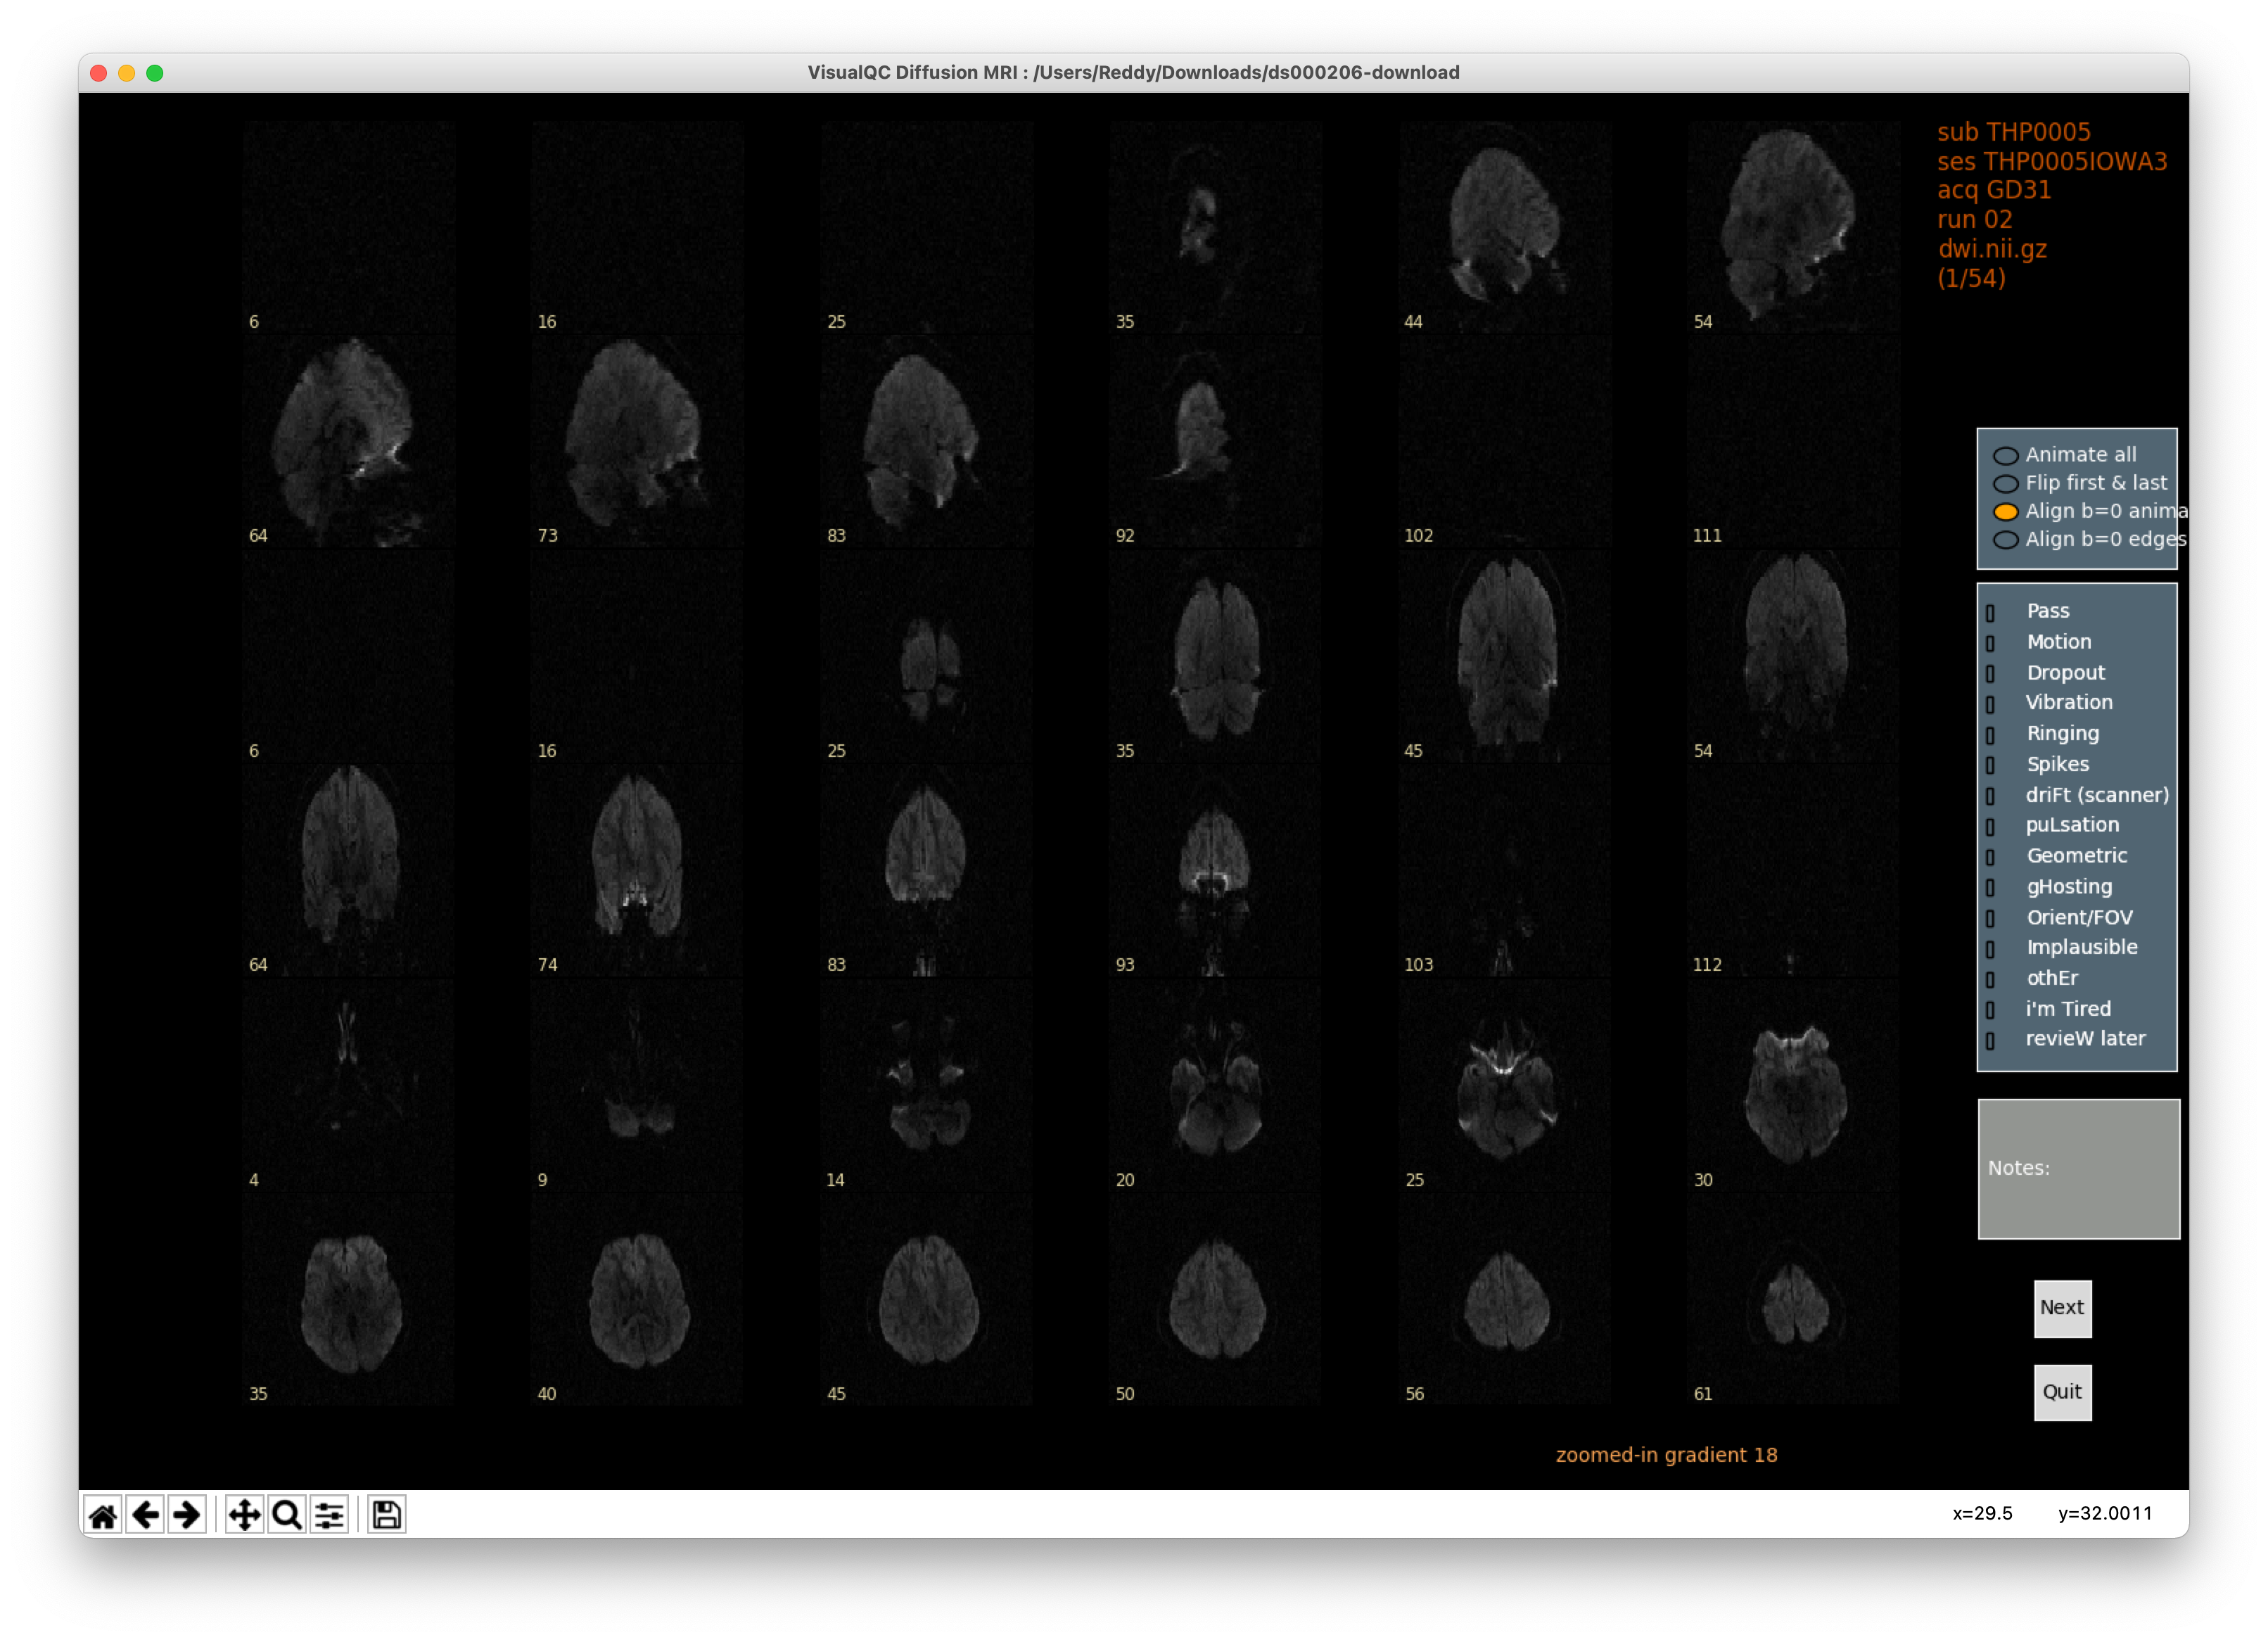The width and height of the screenshot is (2268, 1642).
Task: Check the Ringing rating box
Action: point(1990,734)
